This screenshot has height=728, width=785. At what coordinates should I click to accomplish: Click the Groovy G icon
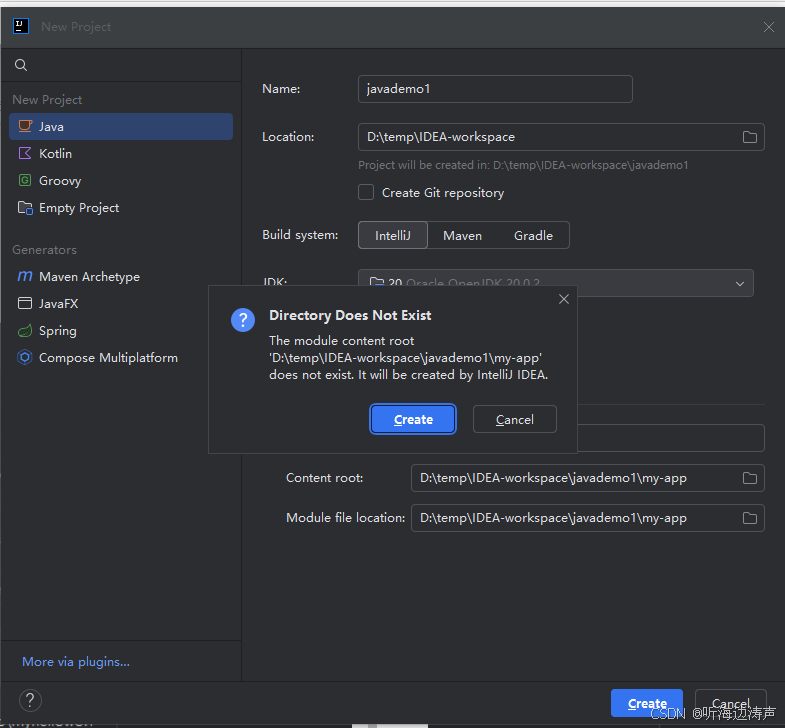pos(25,180)
